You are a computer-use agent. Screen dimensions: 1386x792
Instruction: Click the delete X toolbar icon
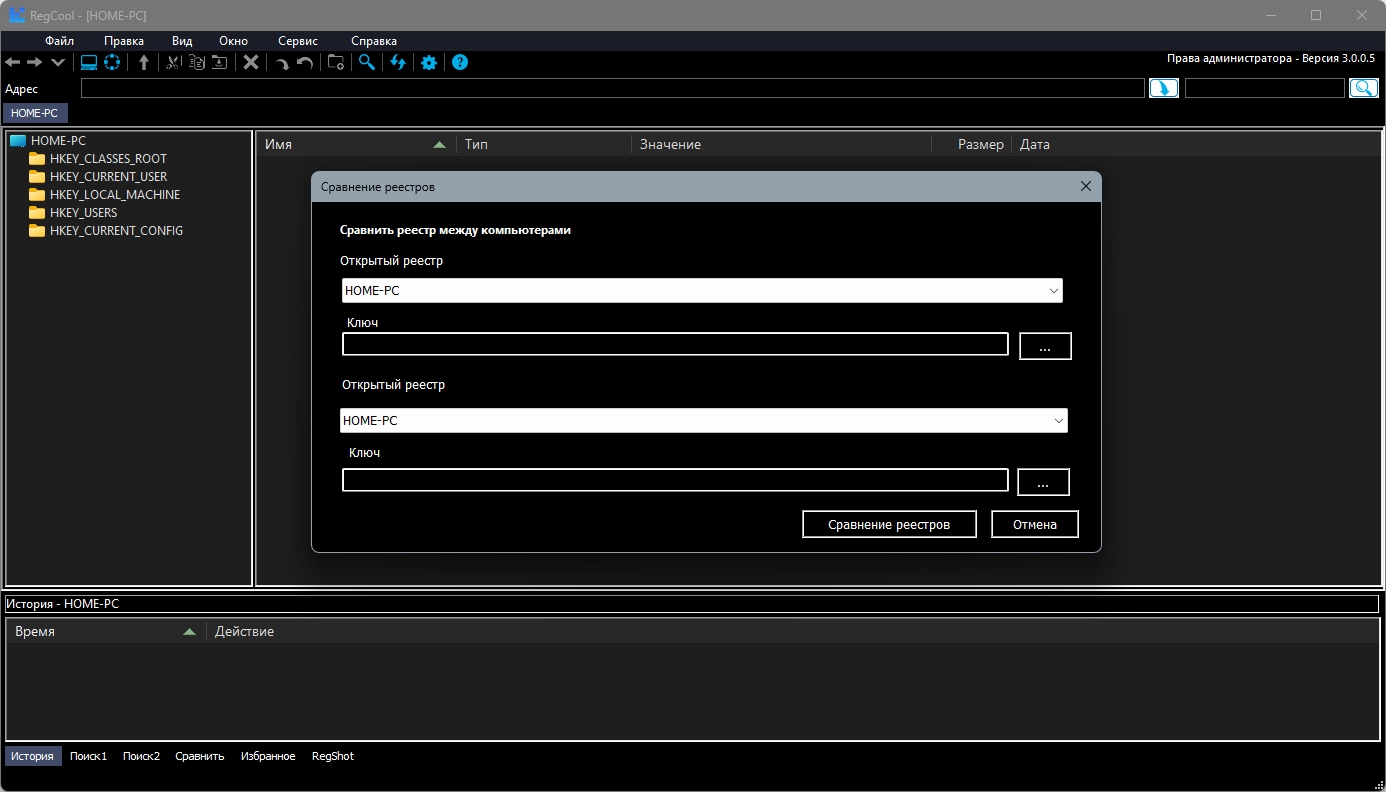[x=251, y=62]
